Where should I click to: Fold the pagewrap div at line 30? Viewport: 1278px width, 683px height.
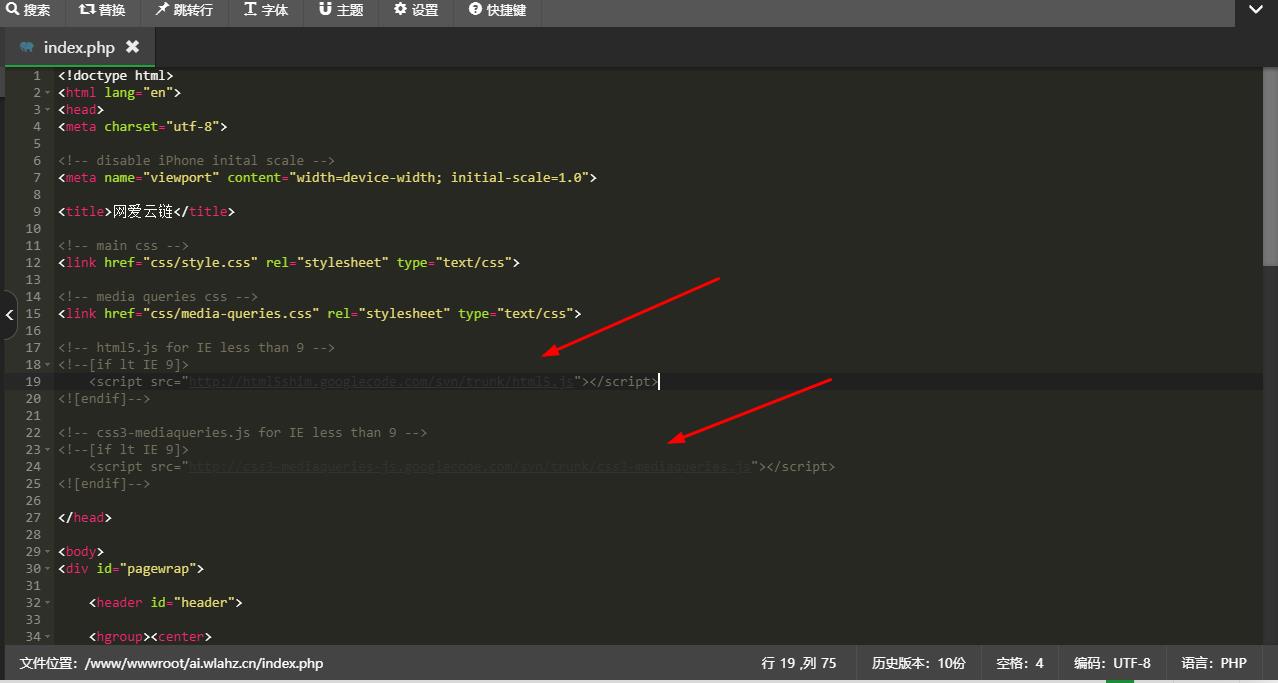(49, 569)
